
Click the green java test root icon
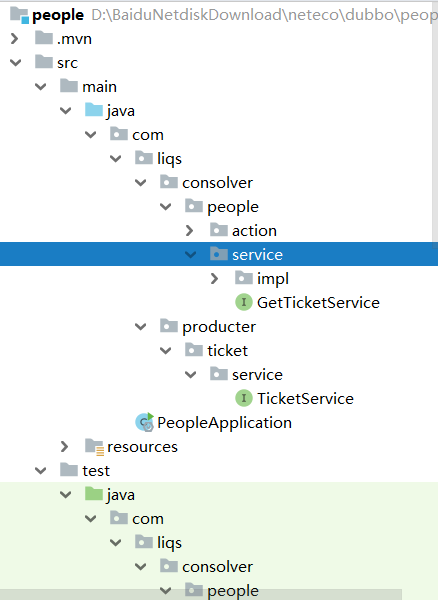tap(94, 494)
